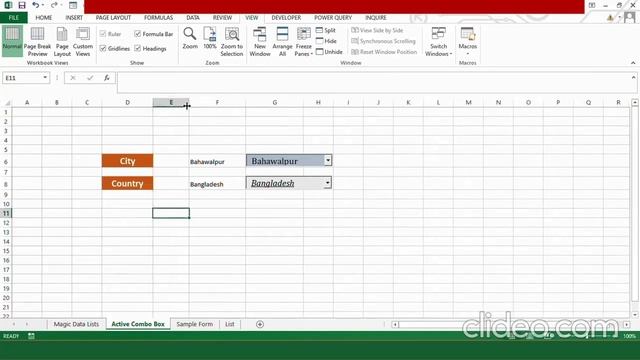Select column G header
Image resolution: width=640 pixels, height=360 pixels.
pyautogui.click(x=274, y=102)
